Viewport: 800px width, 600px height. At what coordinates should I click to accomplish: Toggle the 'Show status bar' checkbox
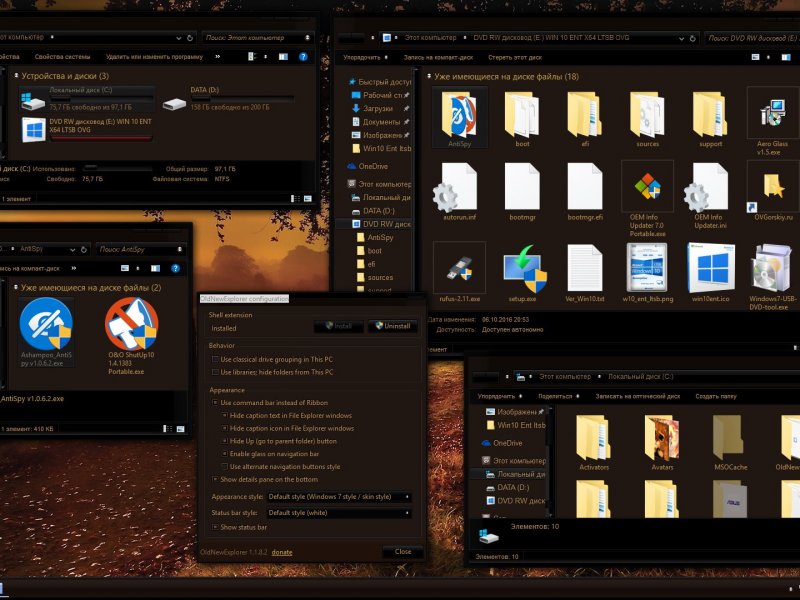coord(216,527)
